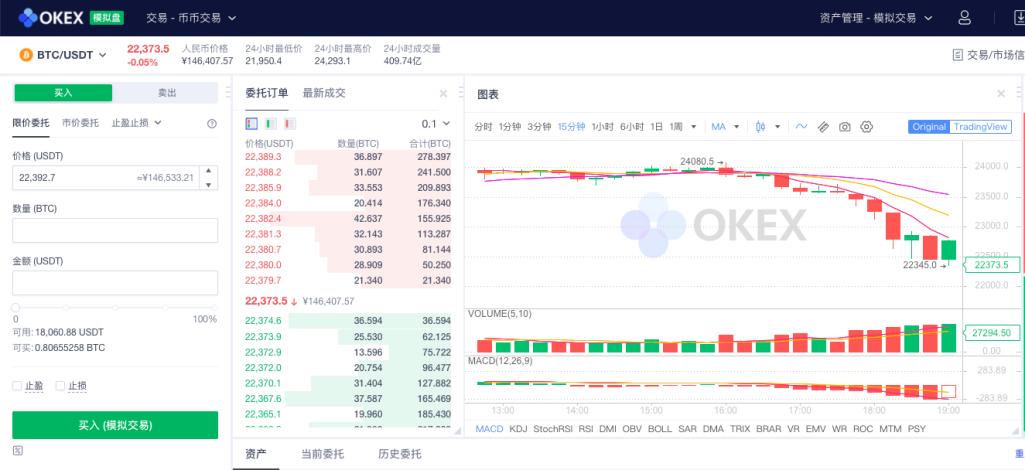The height and width of the screenshot is (470, 1025).
Task: Select the 6小时 timeframe
Action: pyautogui.click(x=632, y=127)
